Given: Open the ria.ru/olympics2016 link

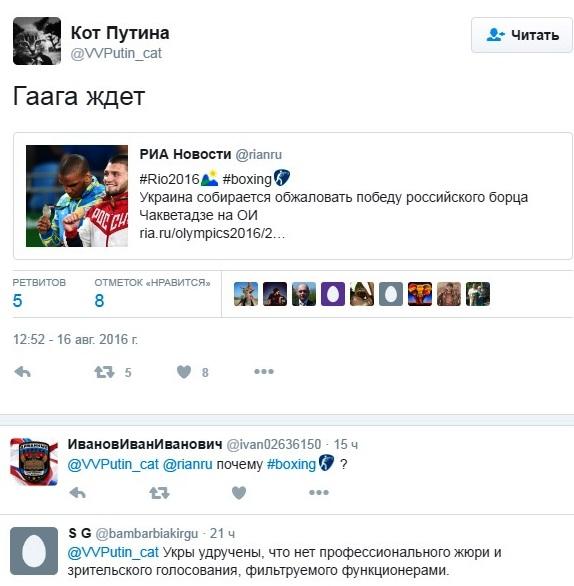Looking at the screenshot, I should pyautogui.click(x=212, y=233).
